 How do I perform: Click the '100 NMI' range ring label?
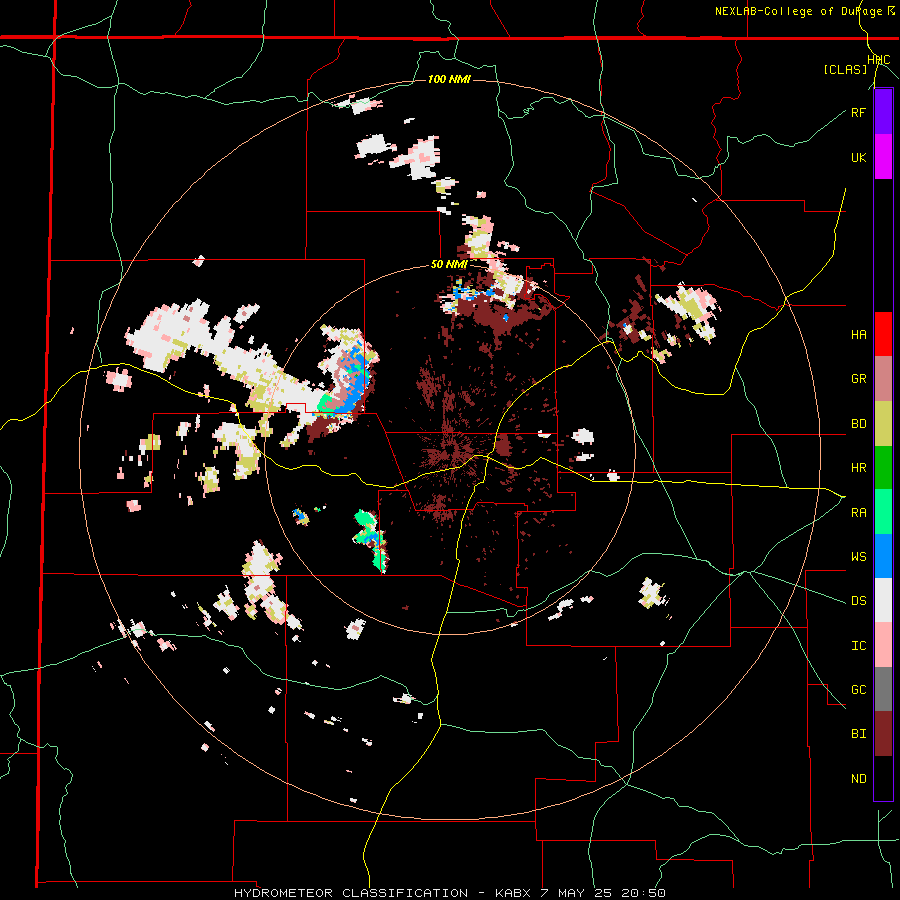(449, 79)
